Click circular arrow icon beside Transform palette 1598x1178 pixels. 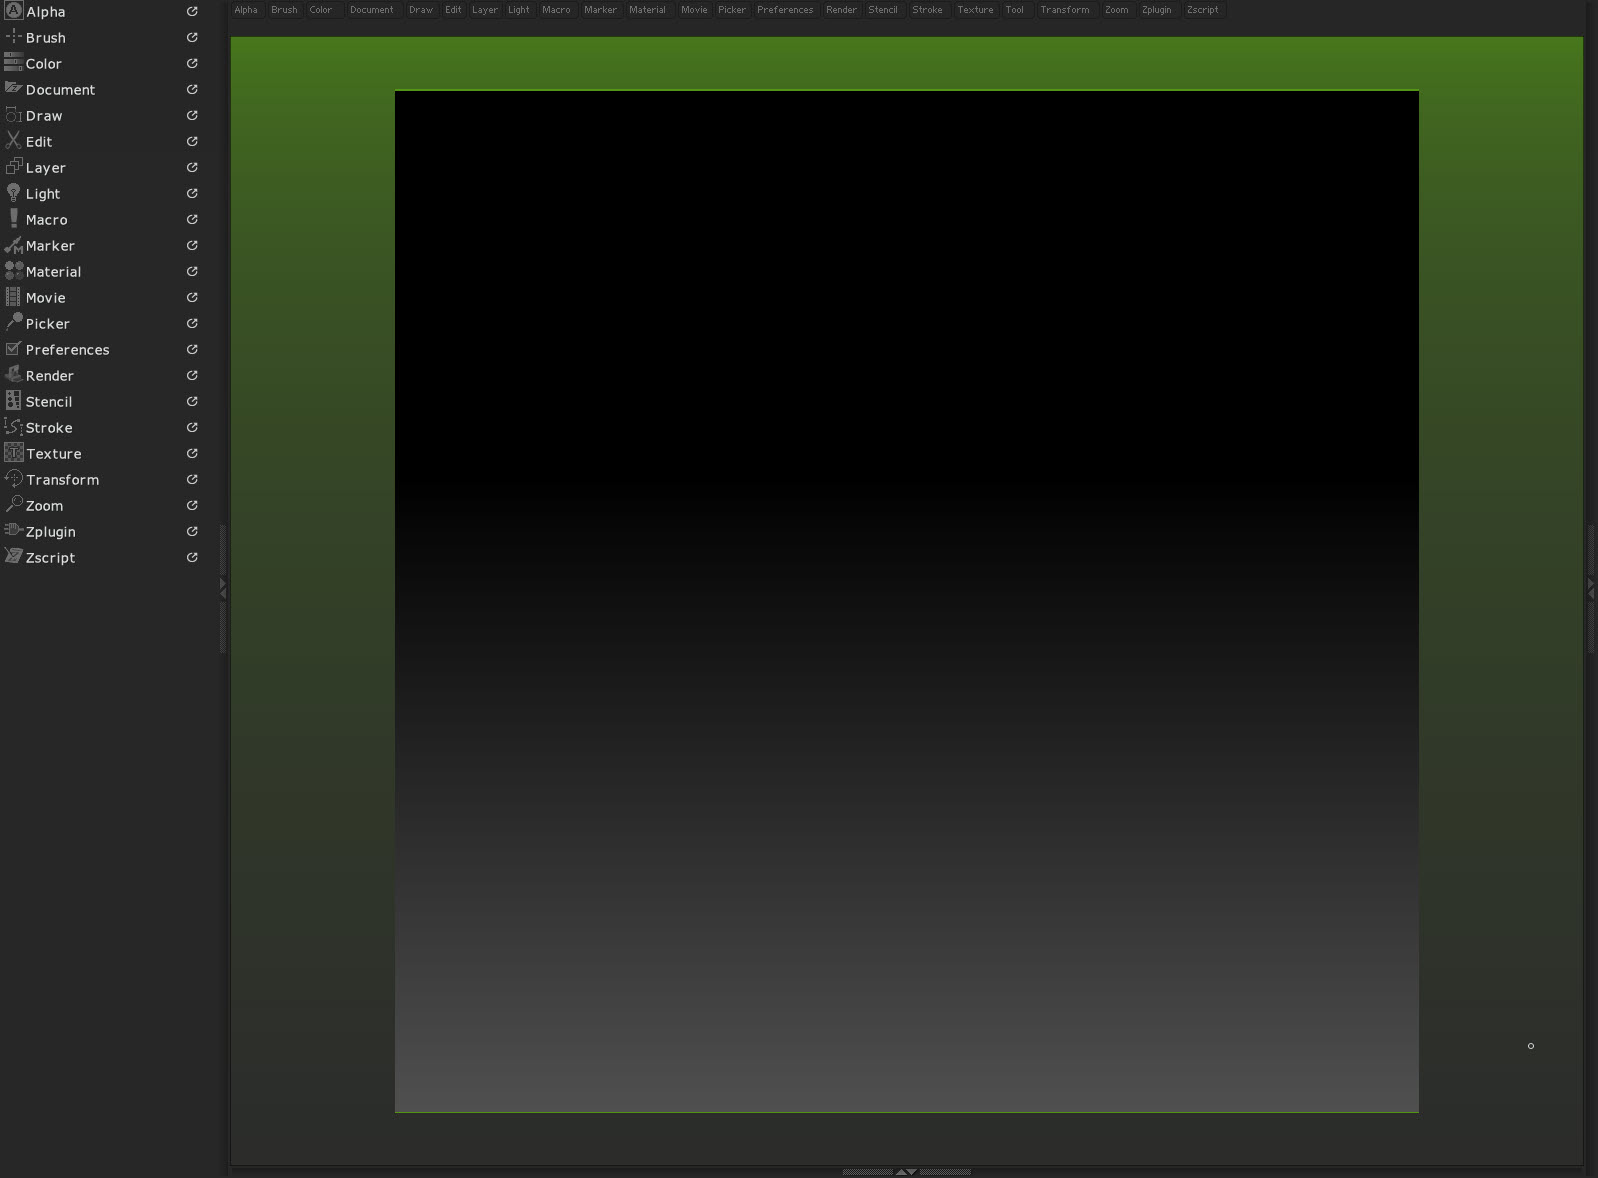point(192,479)
